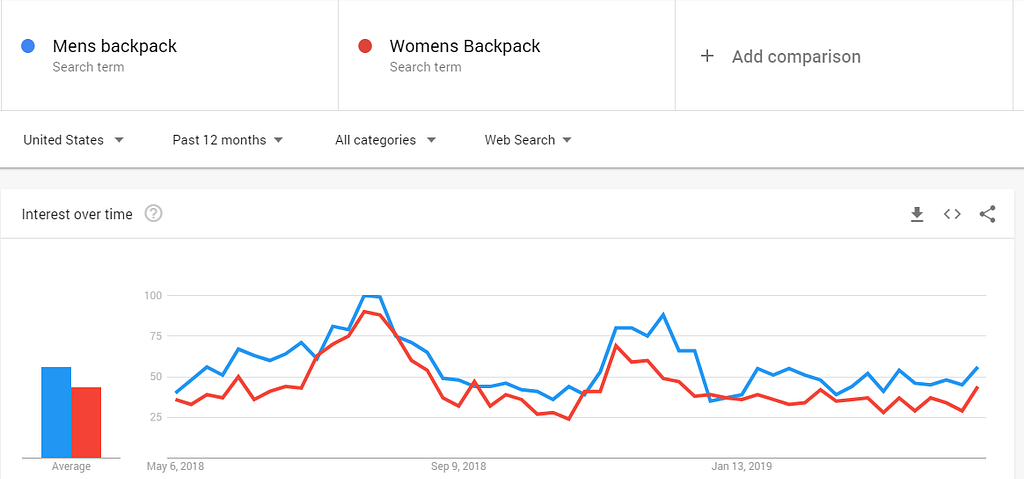Screen dimensions: 1024x479
Task: Click the blue dot beside Mens backpack
Action: point(29,46)
